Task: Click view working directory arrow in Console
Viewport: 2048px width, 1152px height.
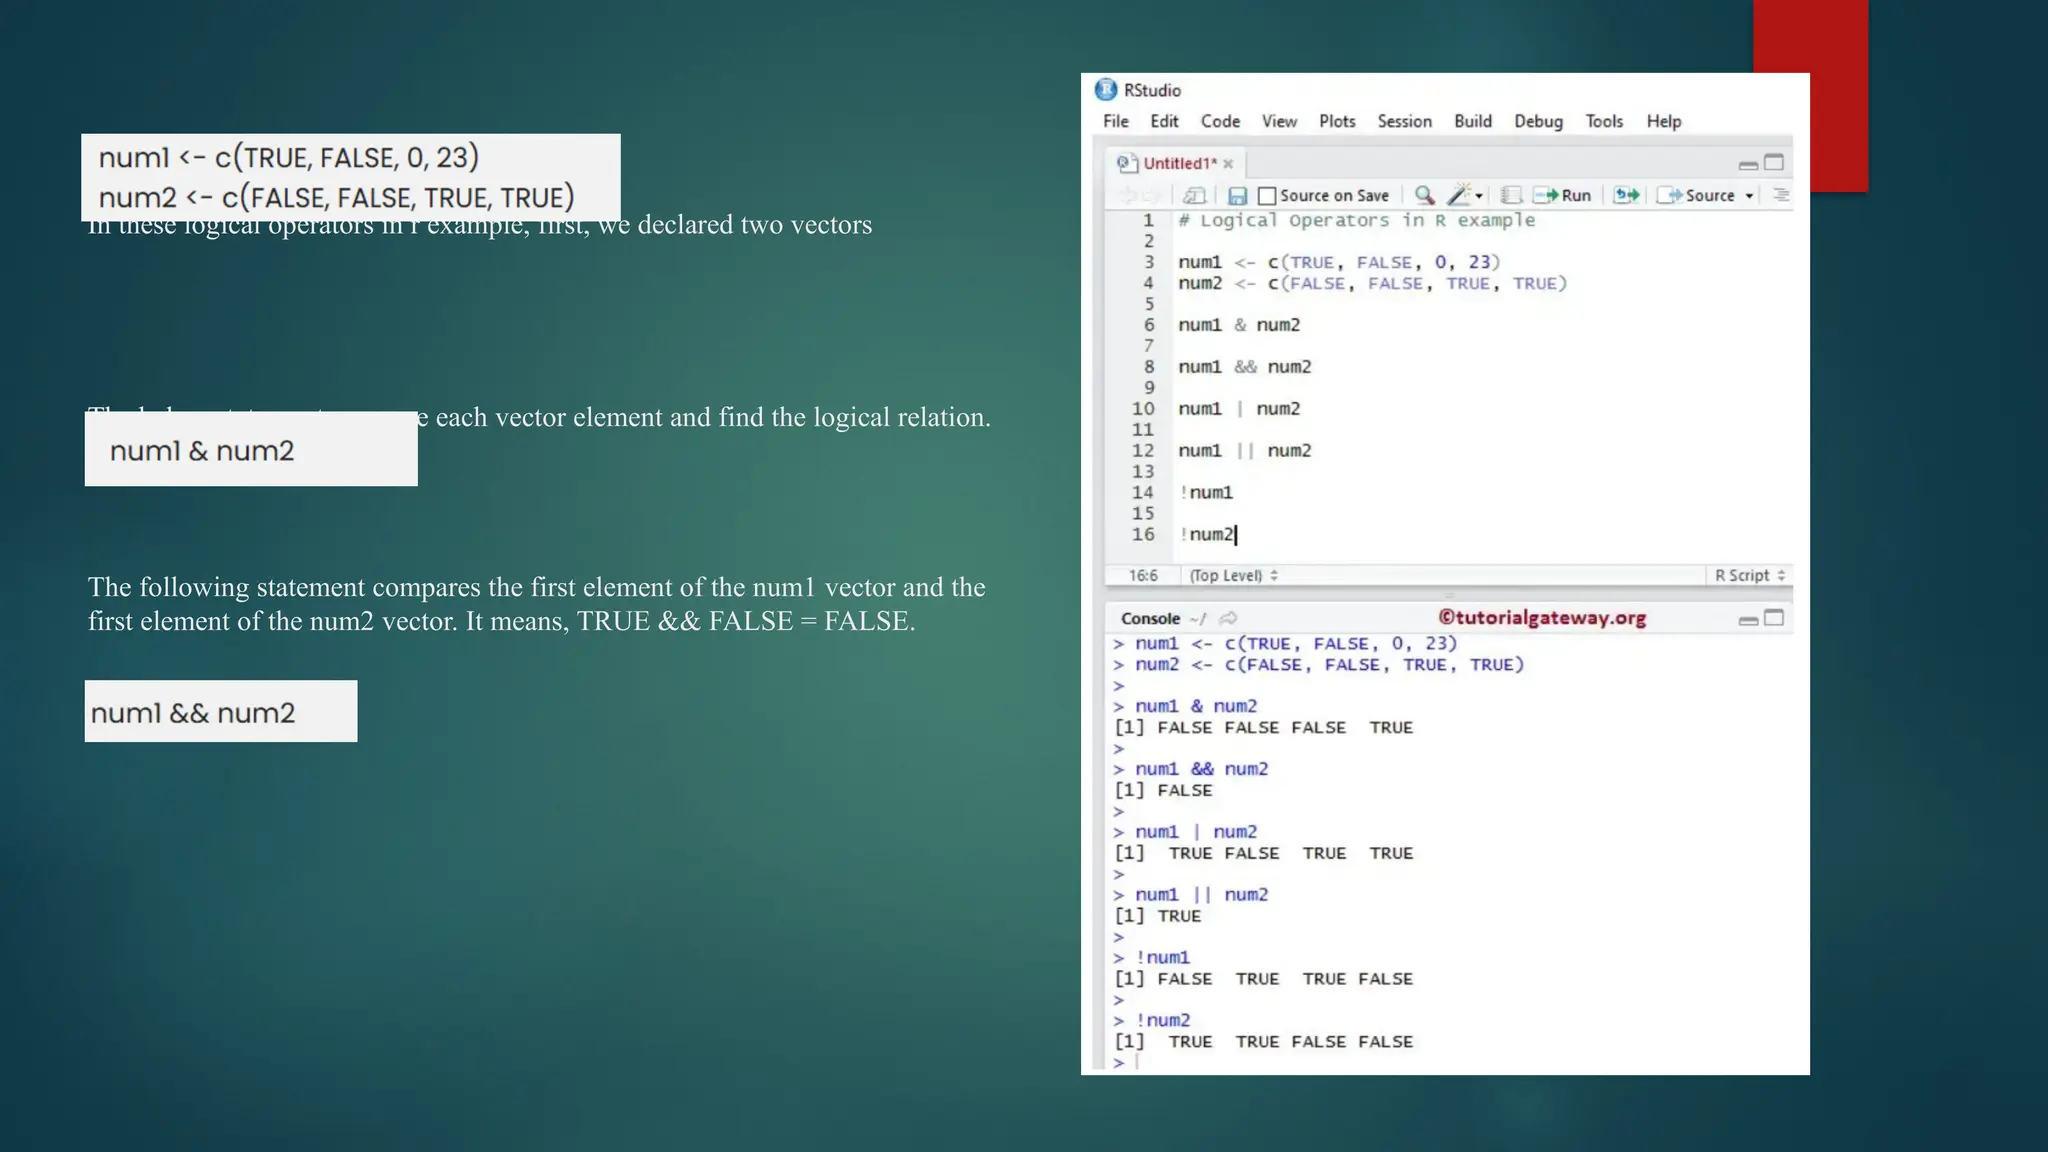Action: (1229, 619)
